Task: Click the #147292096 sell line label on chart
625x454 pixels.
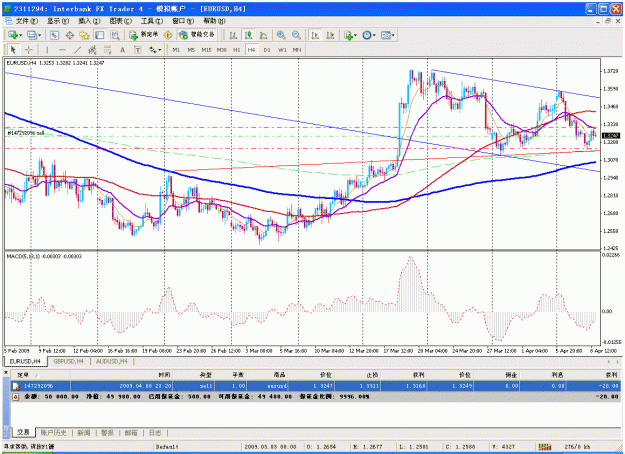Action: (26, 133)
